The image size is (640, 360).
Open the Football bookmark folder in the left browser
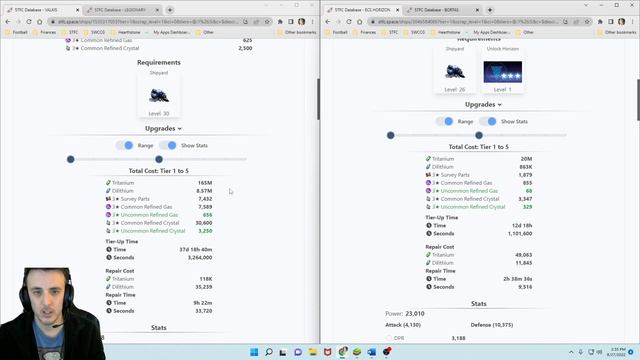(16, 32)
